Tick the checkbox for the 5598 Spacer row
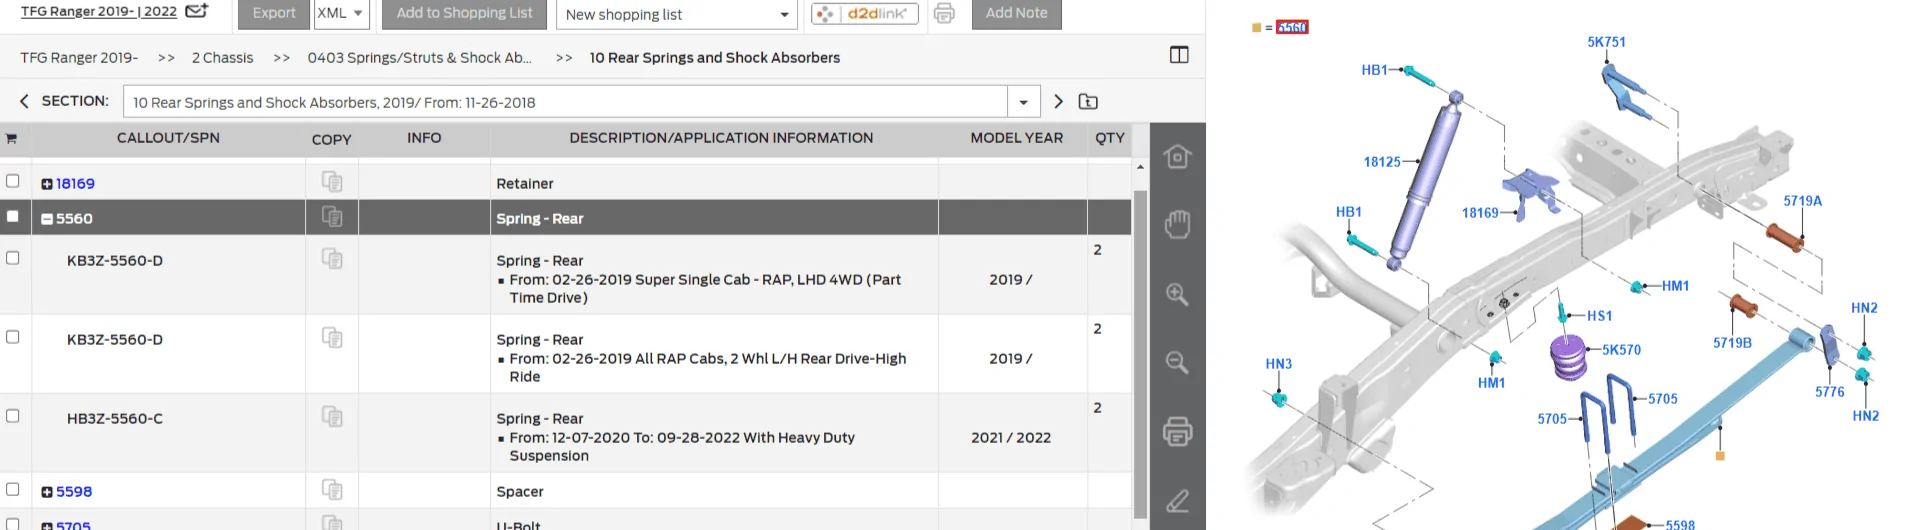Viewport: 1918px width, 530px height. [x=13, y=489]
